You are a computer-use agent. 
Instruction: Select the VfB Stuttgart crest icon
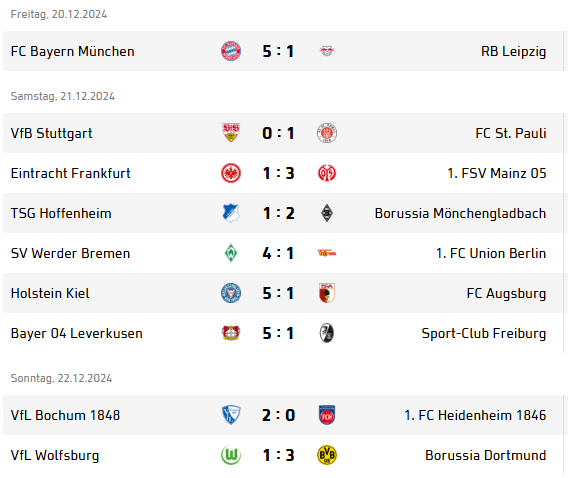(231, 133)
